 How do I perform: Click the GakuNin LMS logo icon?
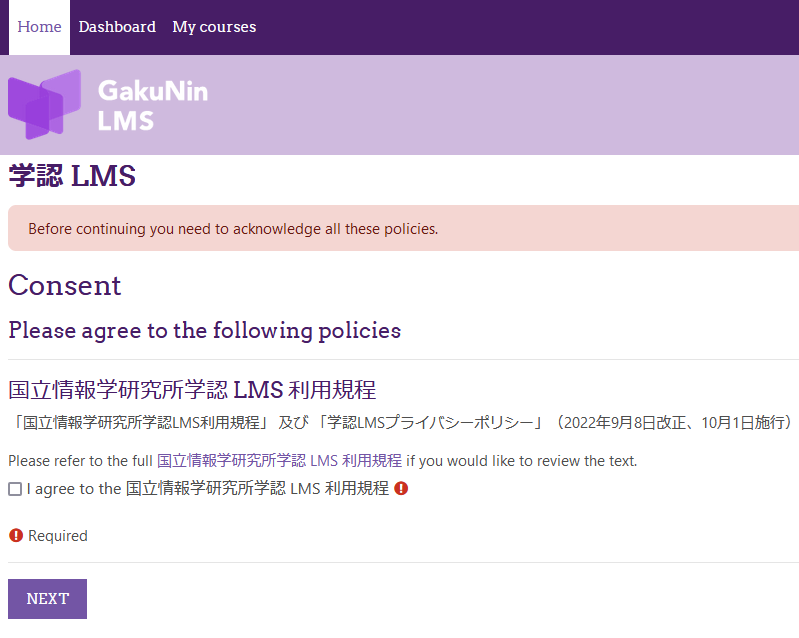(x=44, y=104)
